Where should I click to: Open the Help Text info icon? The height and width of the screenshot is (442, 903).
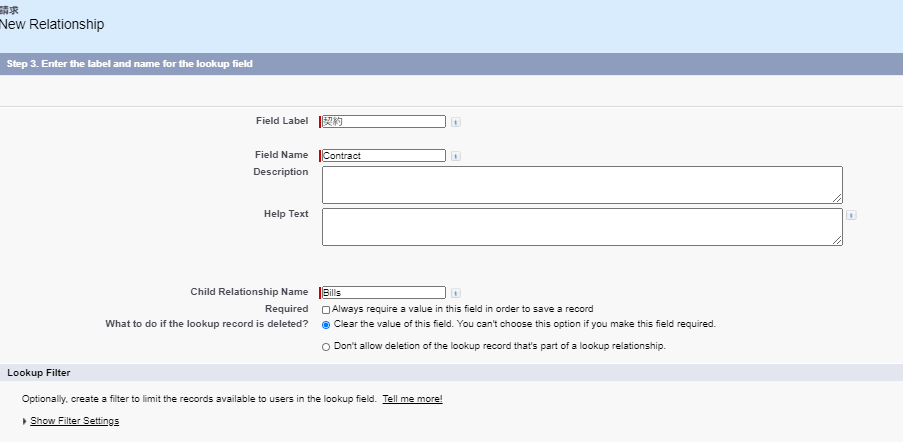click(851, 215)
